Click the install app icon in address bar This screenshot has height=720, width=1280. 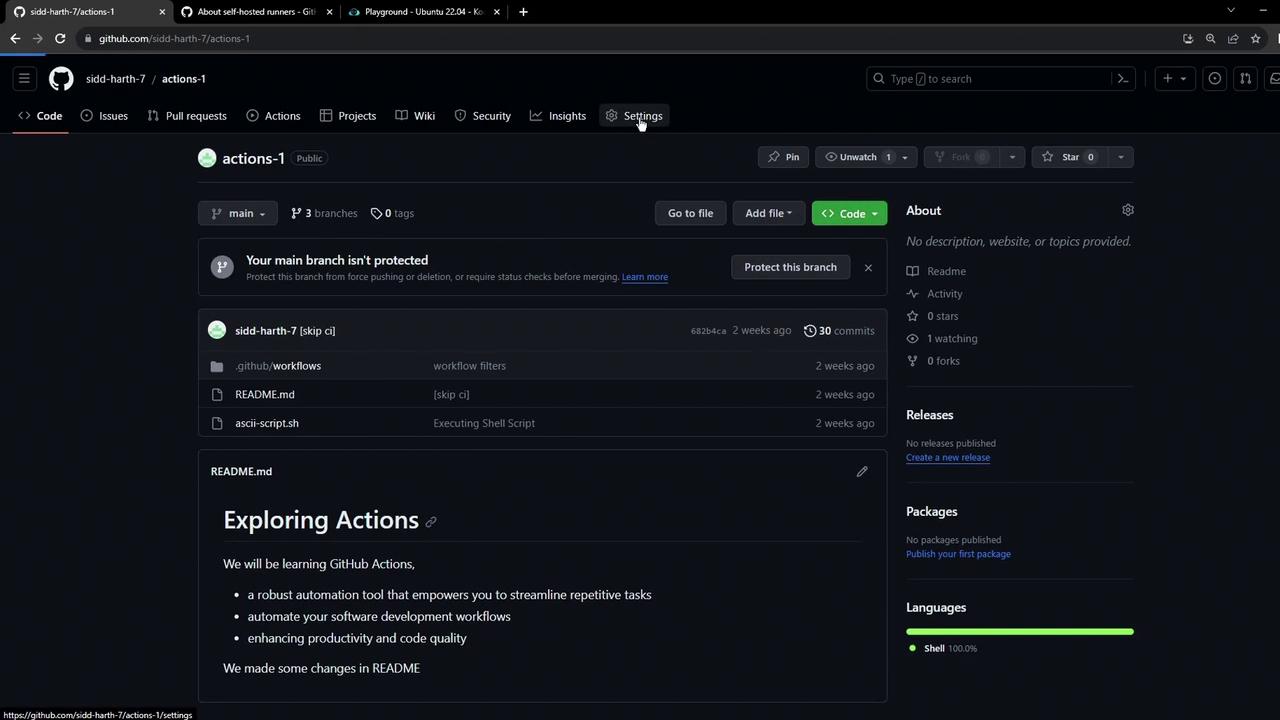1188,38
